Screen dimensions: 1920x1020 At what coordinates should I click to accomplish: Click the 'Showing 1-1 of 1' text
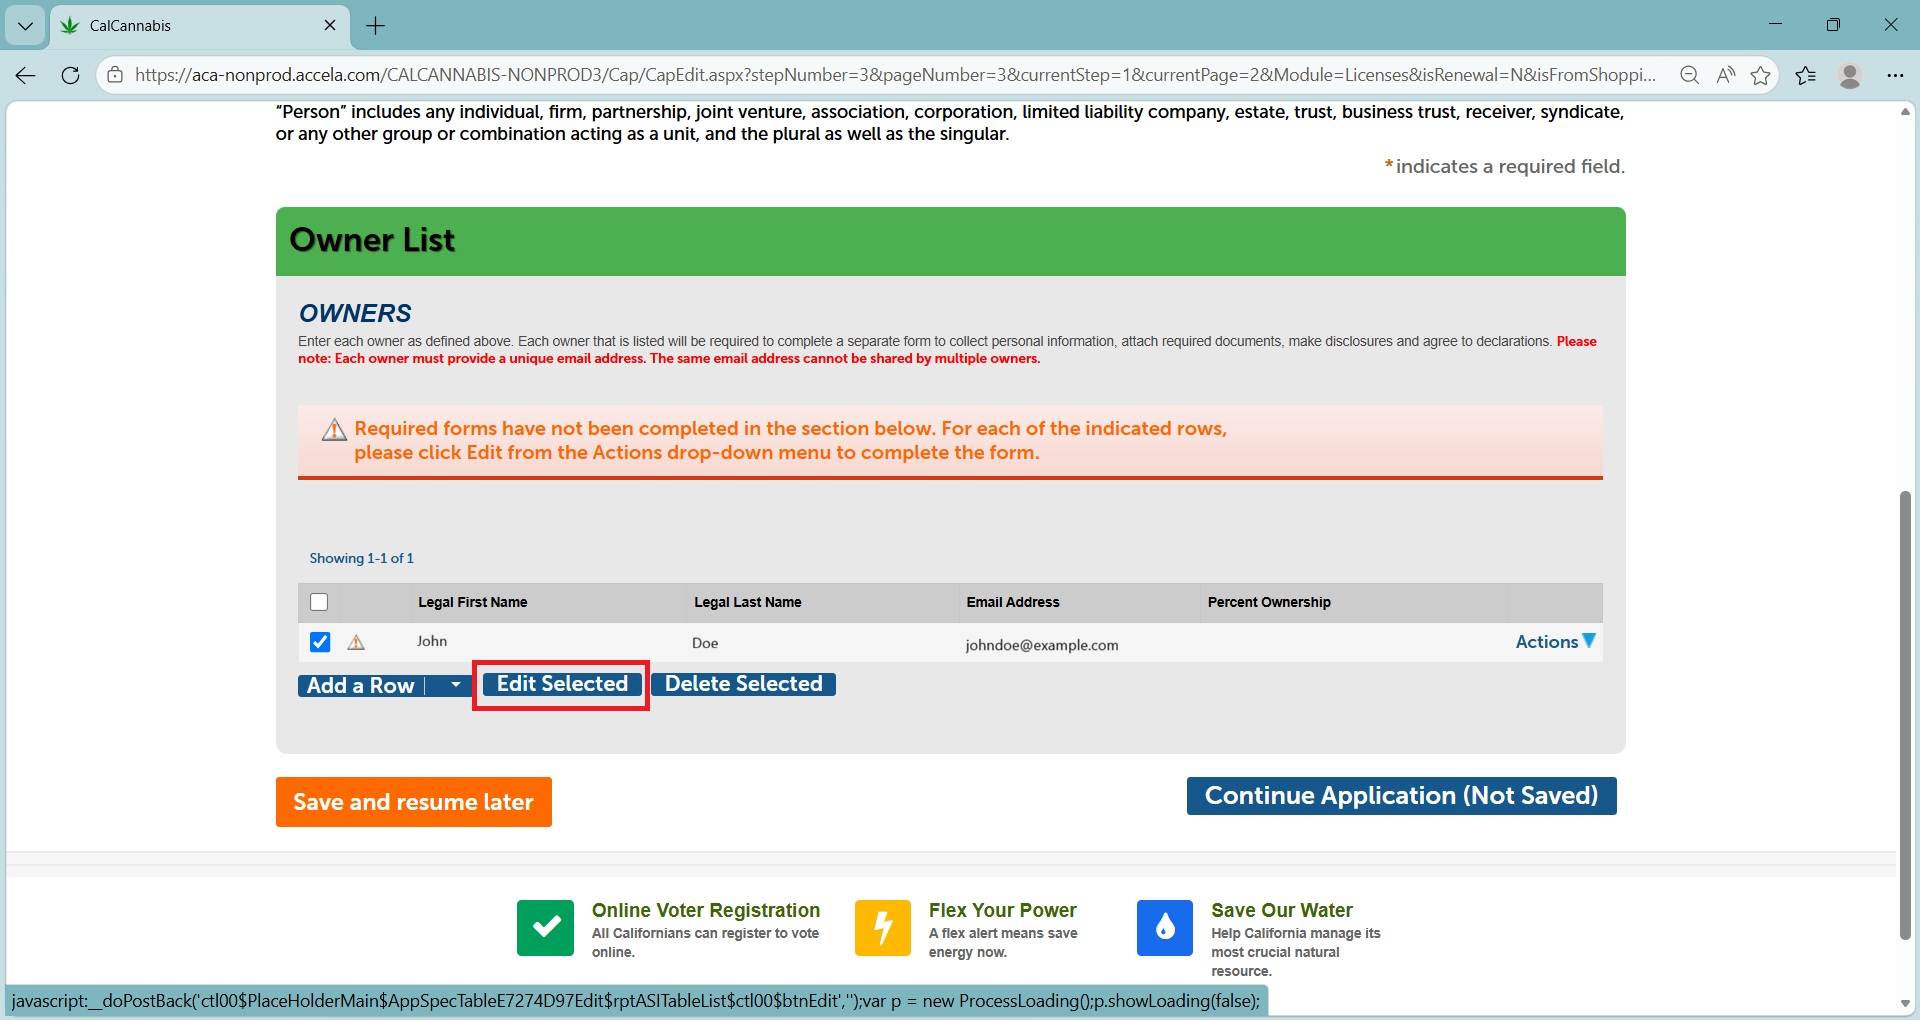pos(361,558)
